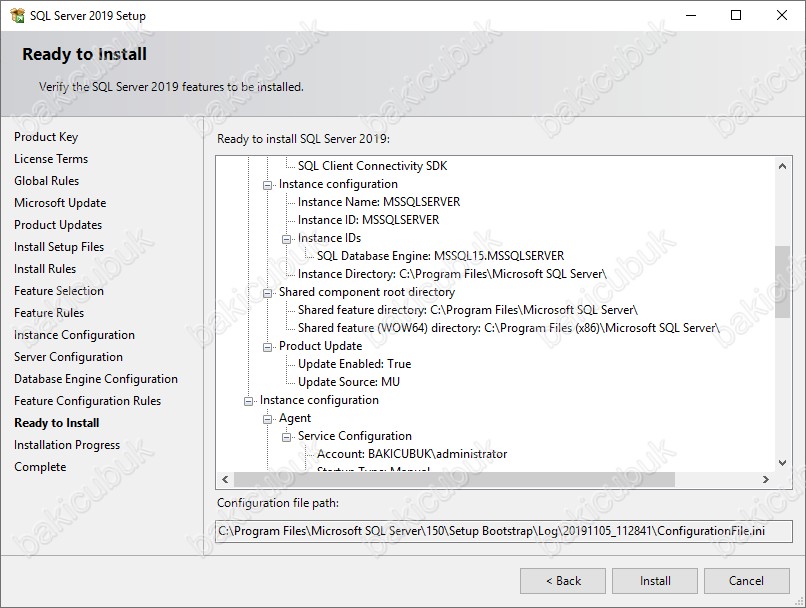Click the horizontal scrollbar right arrow
This screenshot has height=608, width=806.
point(766,480)
